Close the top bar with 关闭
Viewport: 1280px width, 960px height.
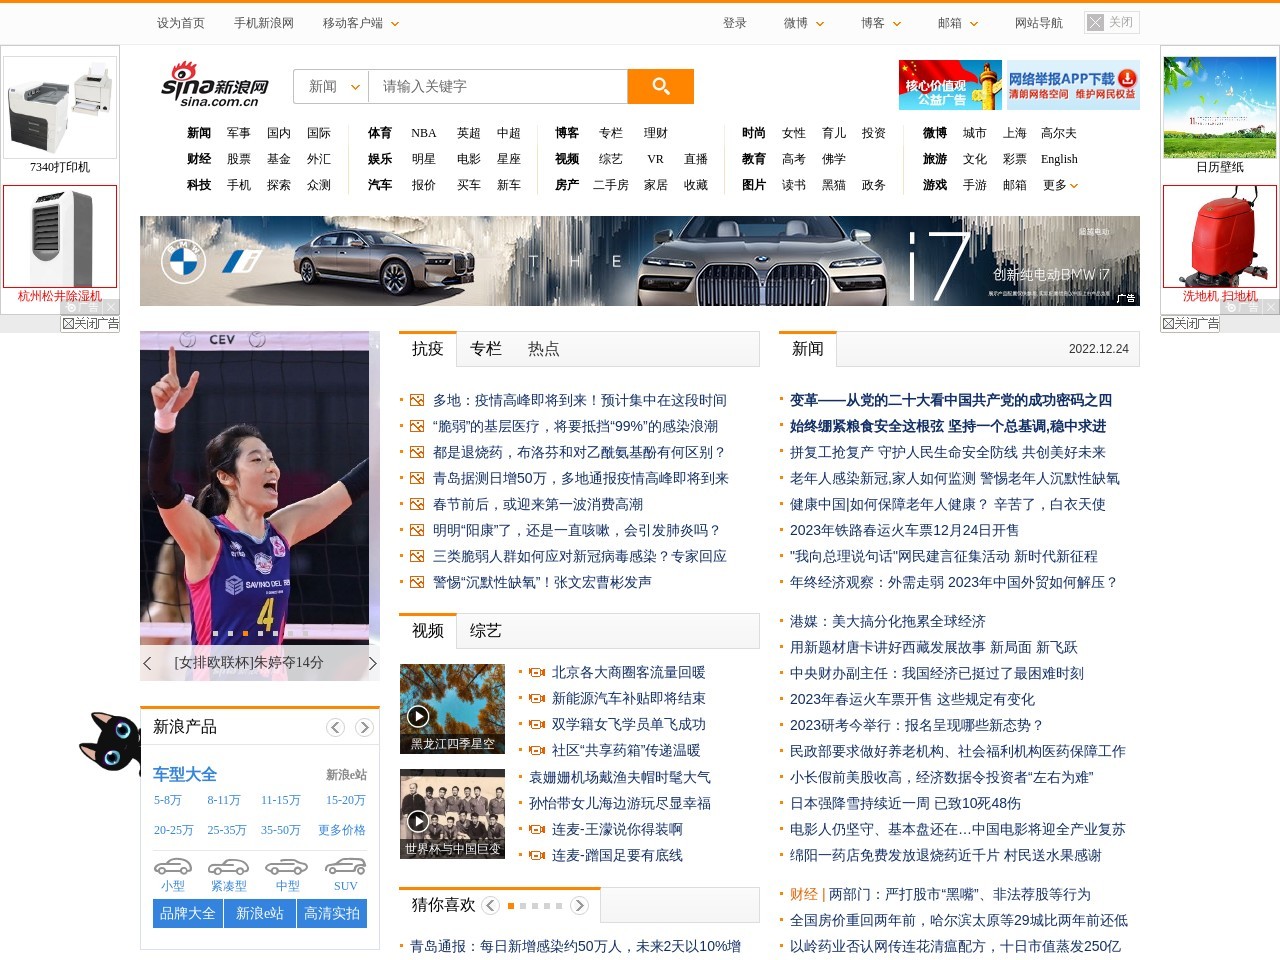click(x=1112, y=22)
